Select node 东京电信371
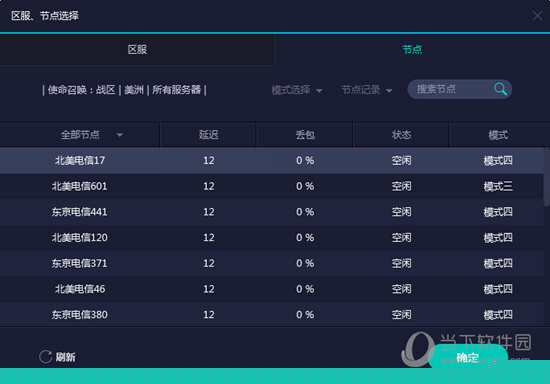This screenshot has width=550, height=384. pos(272,263)
